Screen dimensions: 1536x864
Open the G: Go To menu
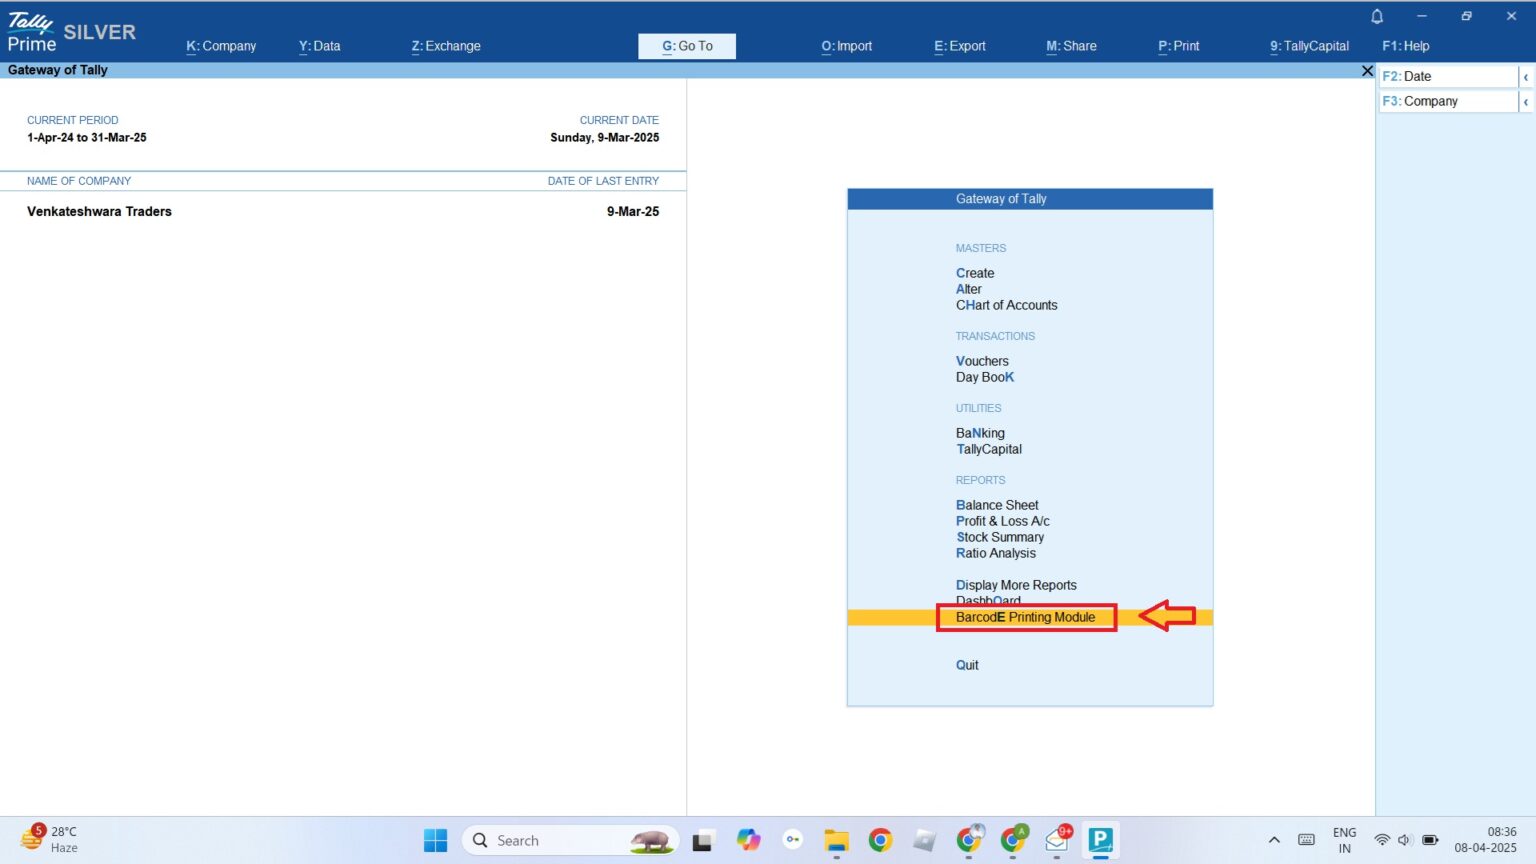click(687, 45)
